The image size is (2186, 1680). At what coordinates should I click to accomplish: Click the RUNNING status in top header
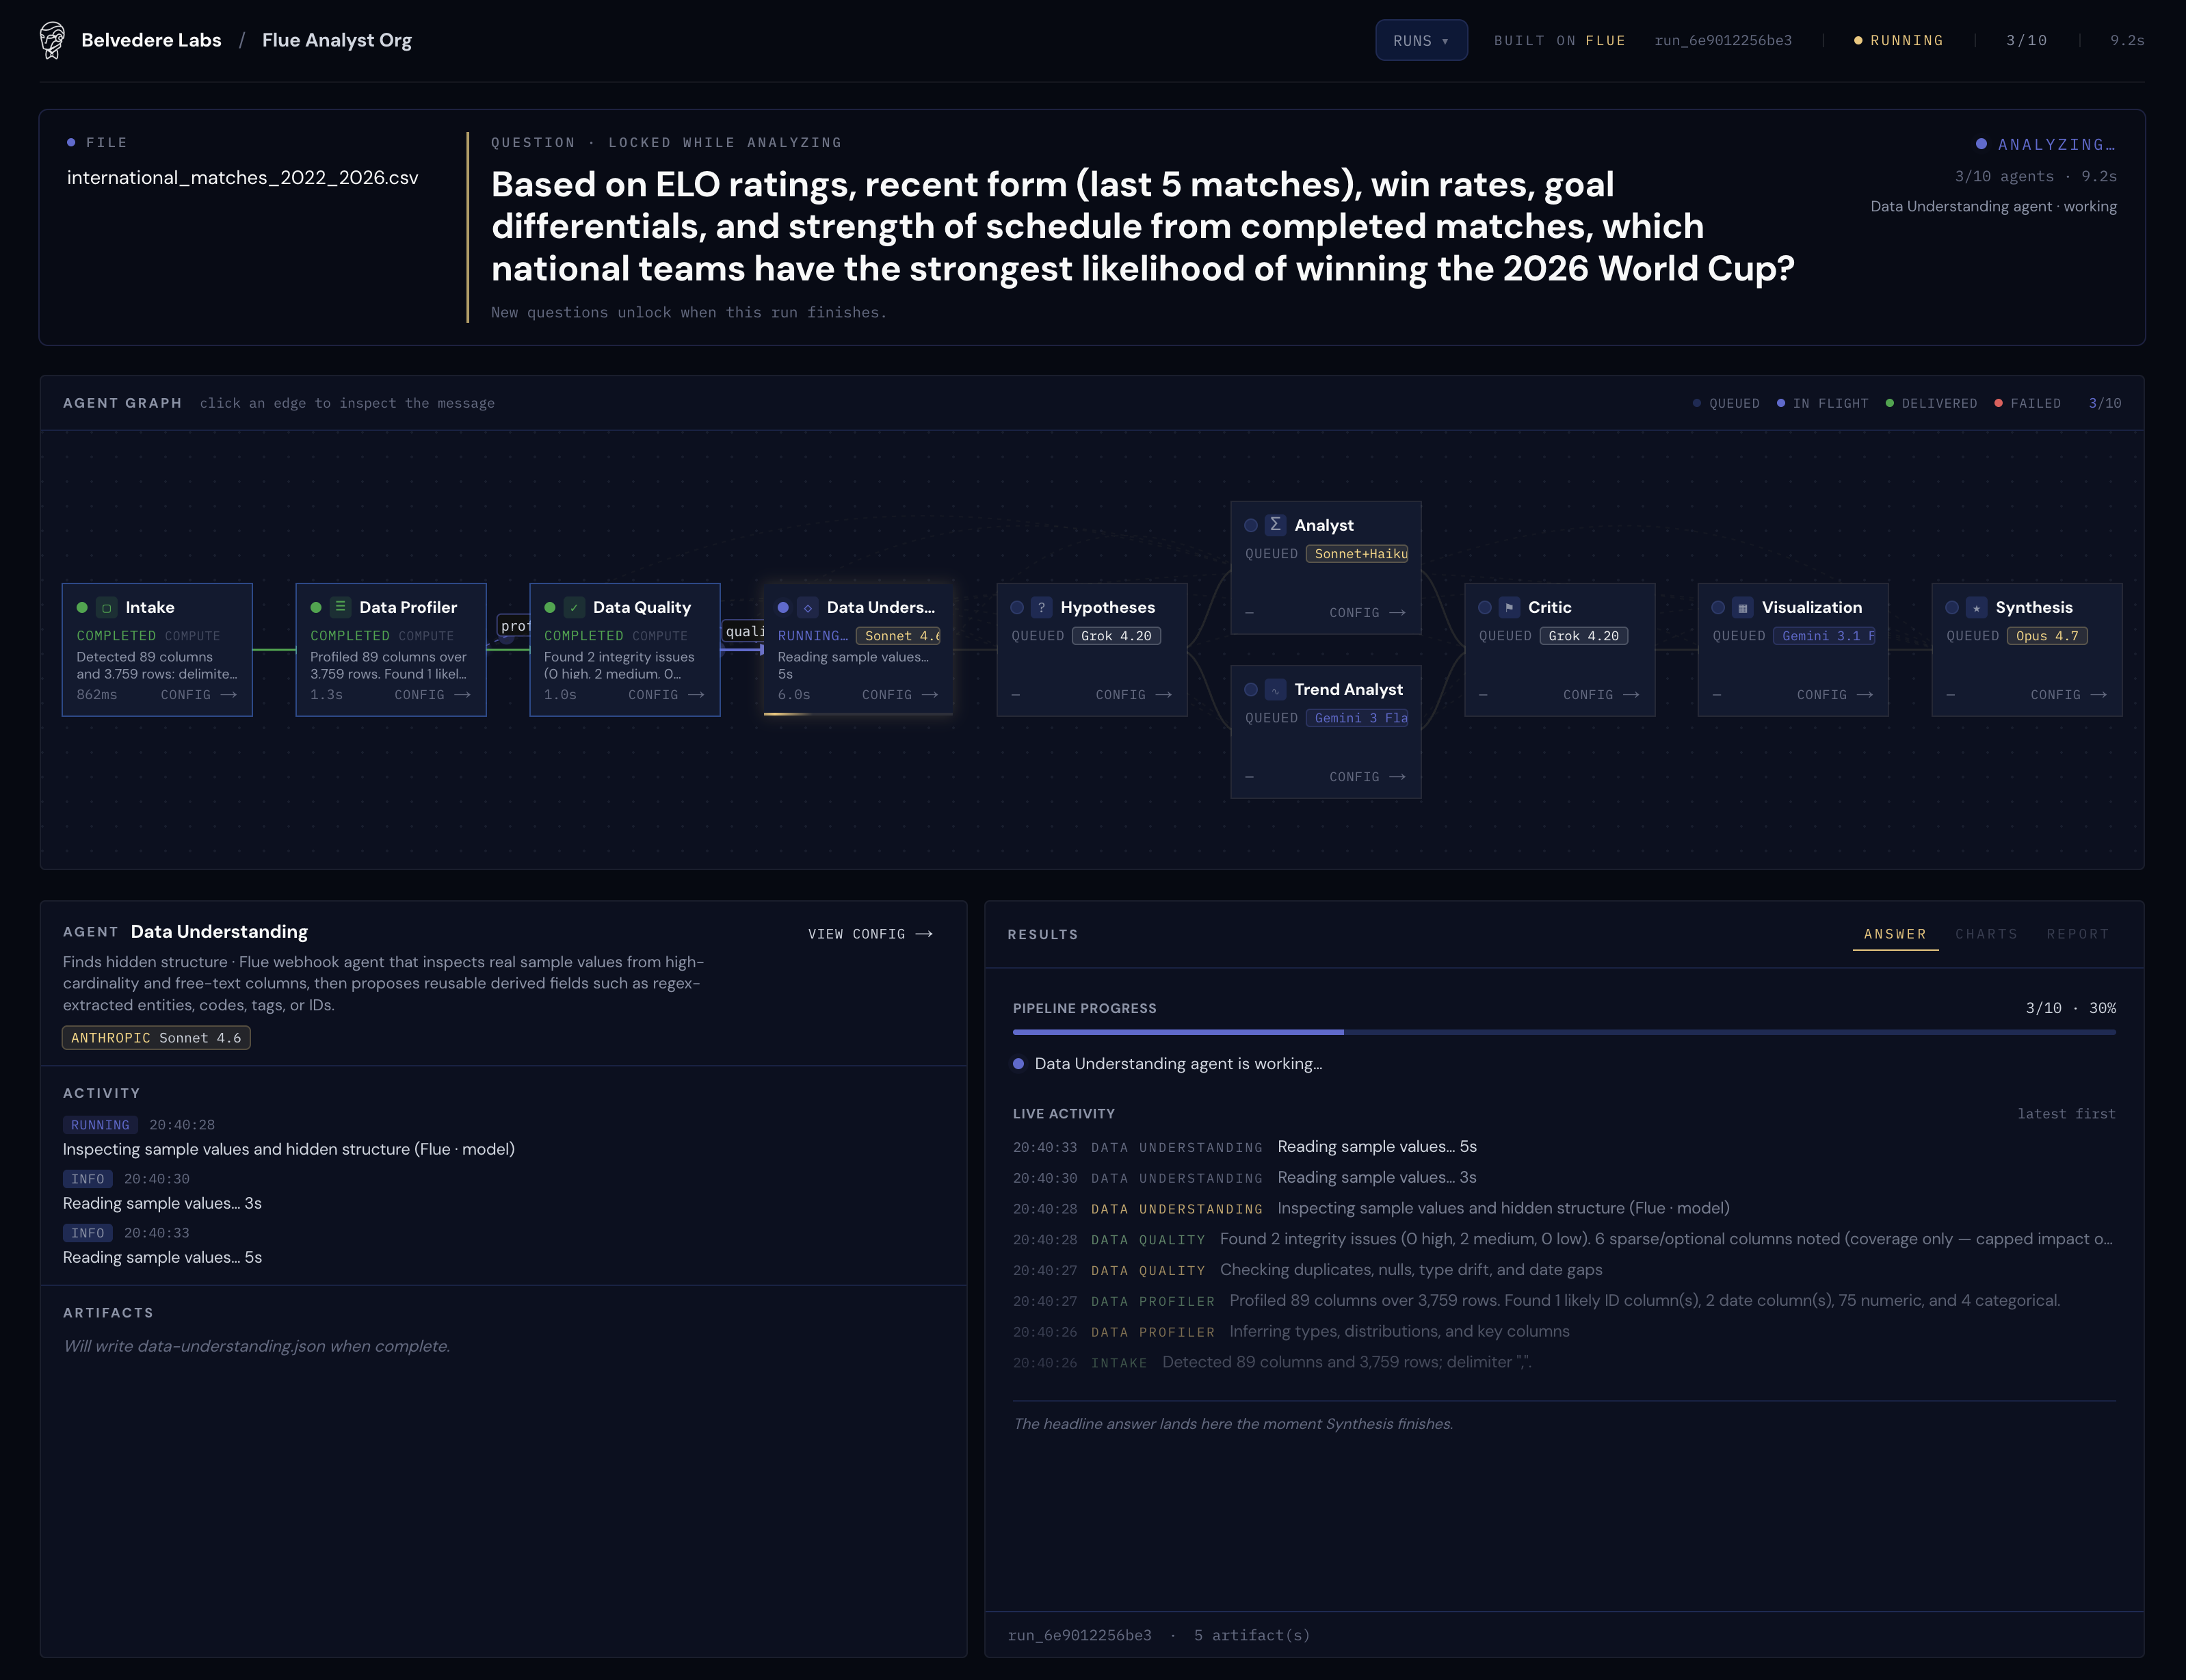[1898, 40]
